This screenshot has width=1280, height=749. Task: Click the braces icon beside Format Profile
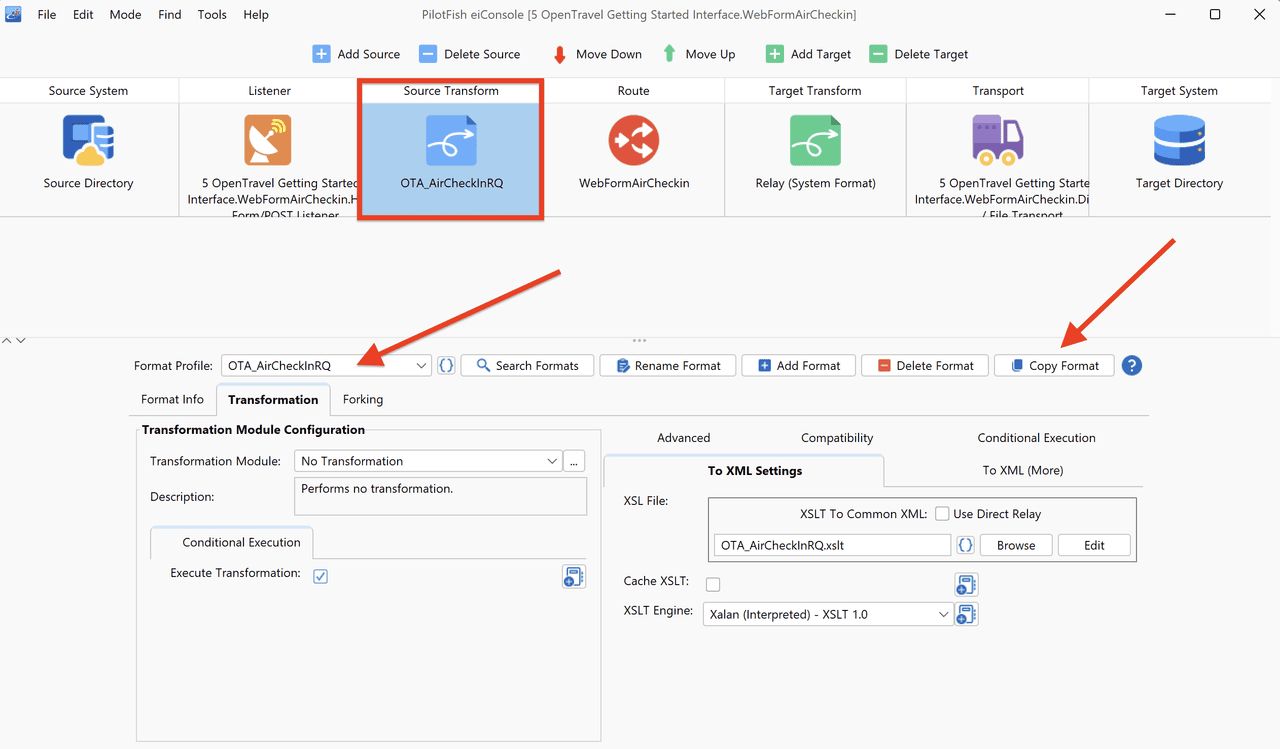446,365
